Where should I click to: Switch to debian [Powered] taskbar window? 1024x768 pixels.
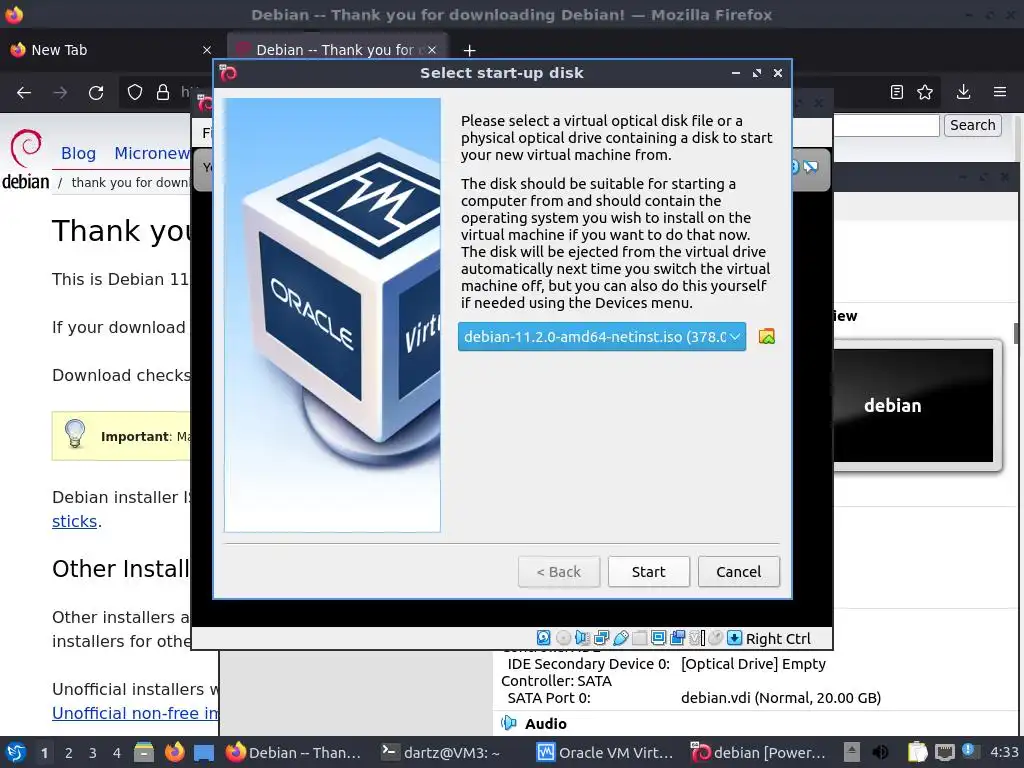pyautogui.click(x=760, y=752)
